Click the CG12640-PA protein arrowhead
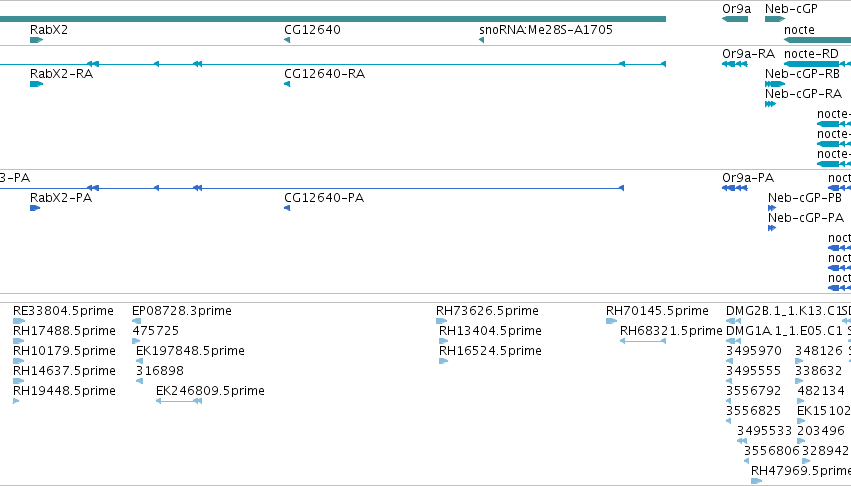Screen dimensions: 851x486 (287, 208)
